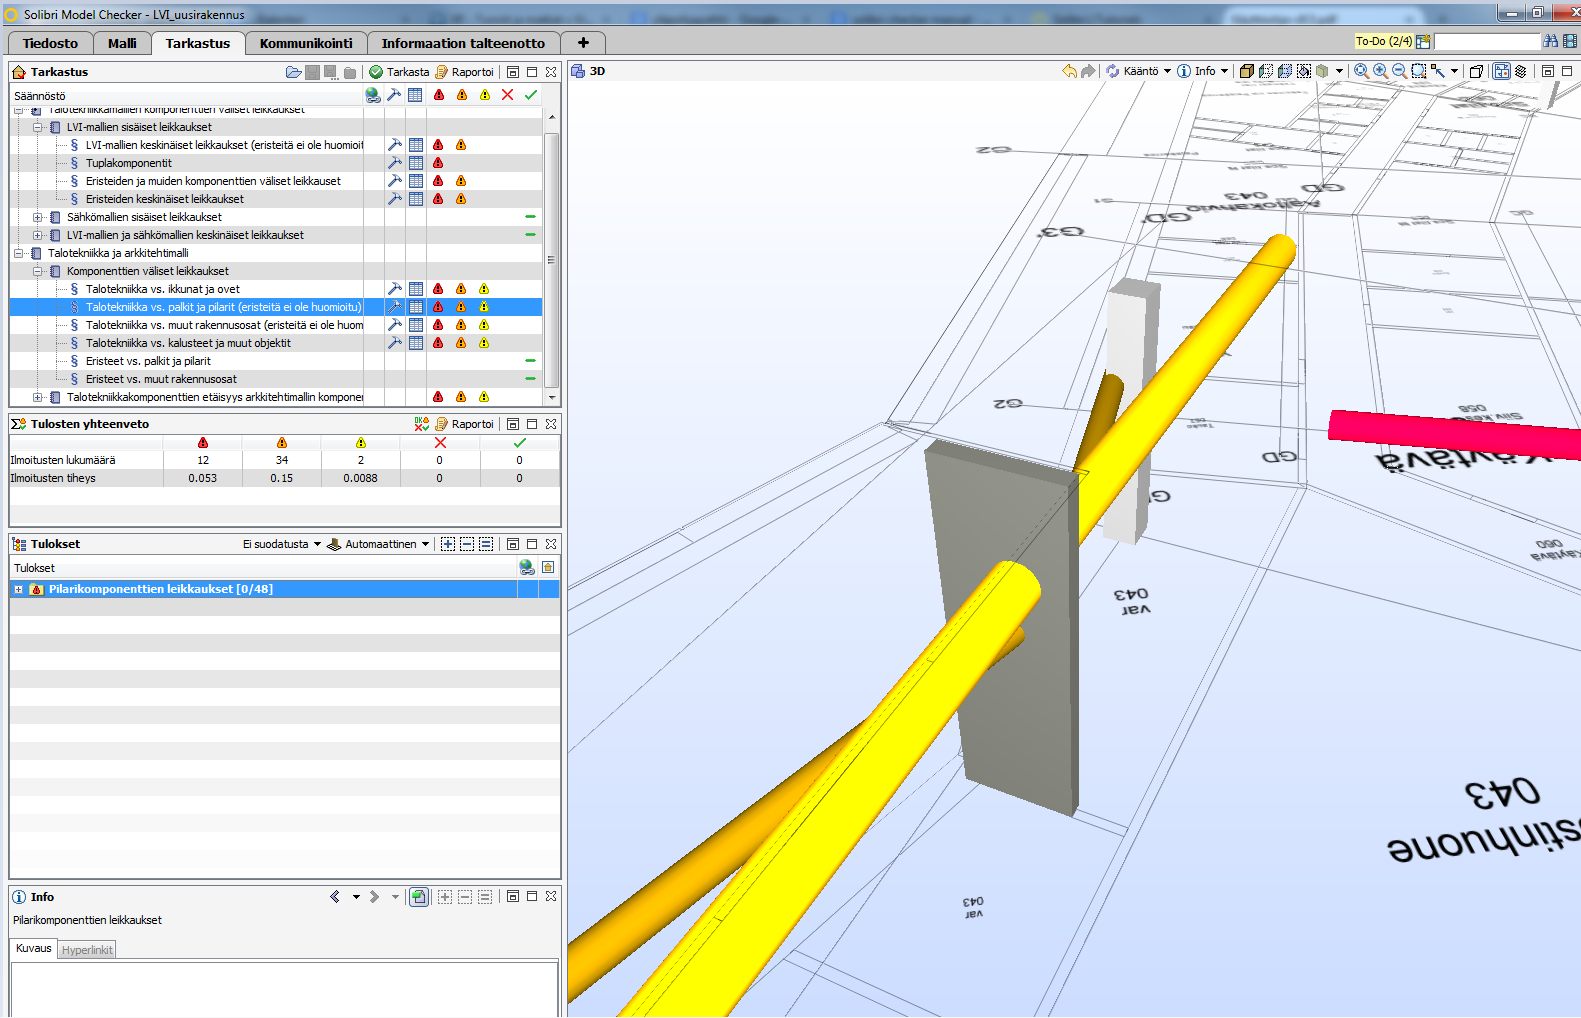
Task: Switch to Hyperlinkit tab in Info panel
Action: [87, 949]
